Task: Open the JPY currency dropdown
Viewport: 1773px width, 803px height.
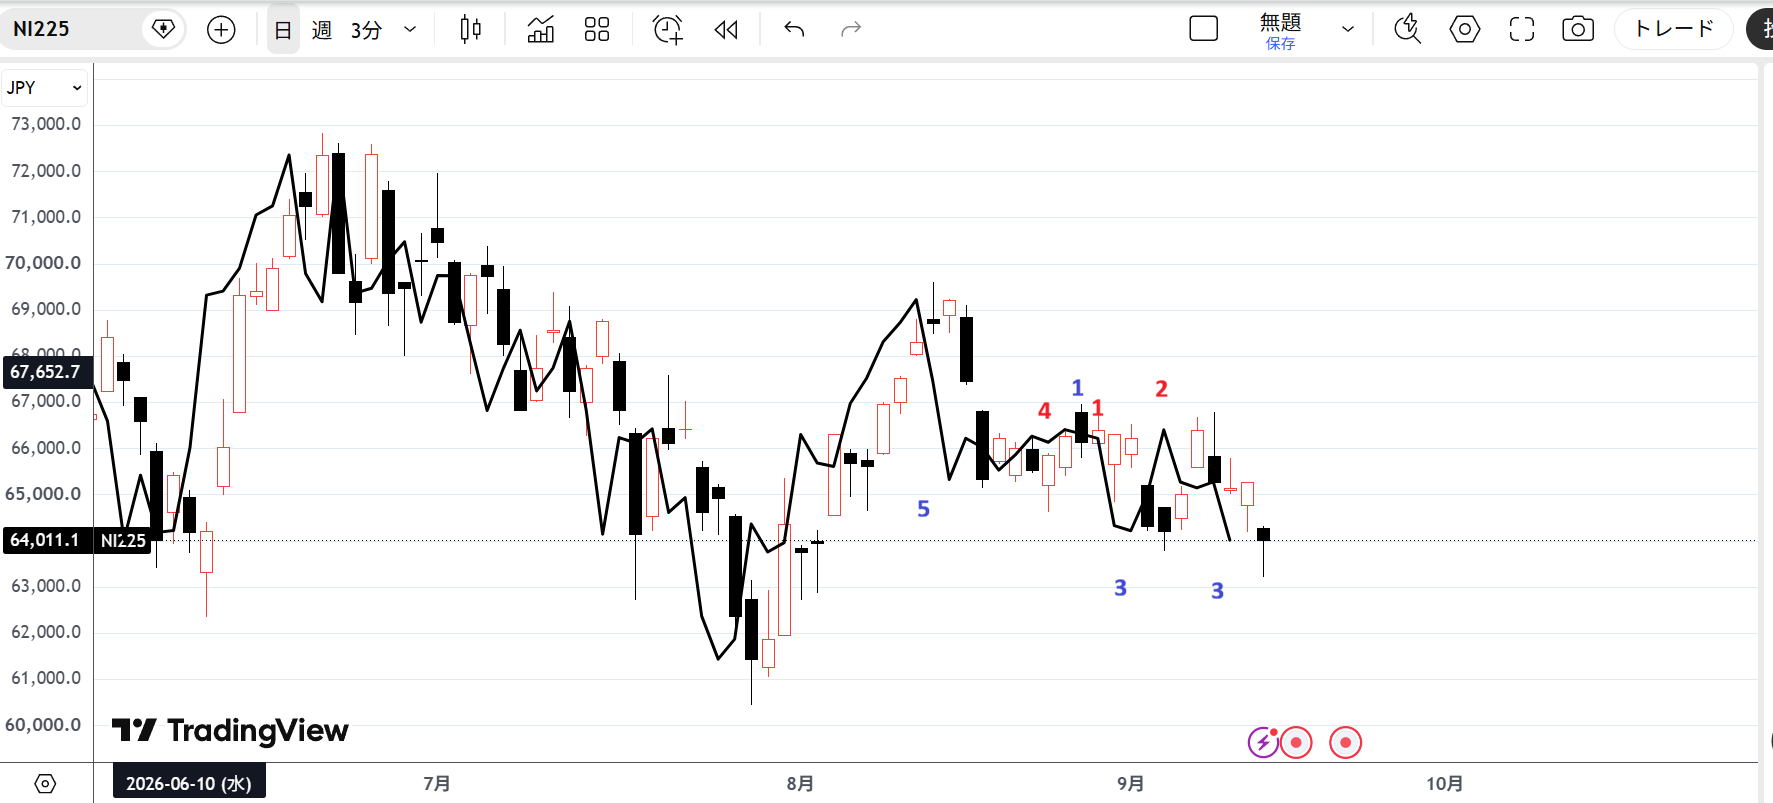Action: (44, 88)
